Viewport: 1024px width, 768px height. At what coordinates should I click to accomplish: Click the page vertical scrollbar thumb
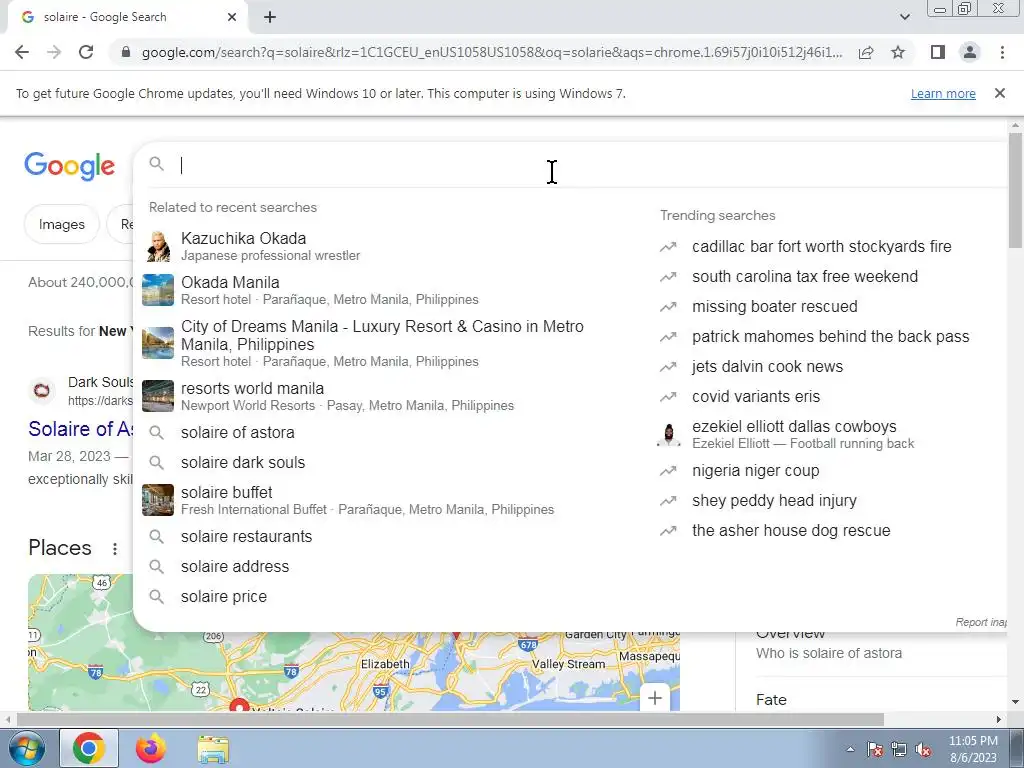click(x=1015, y=191)
